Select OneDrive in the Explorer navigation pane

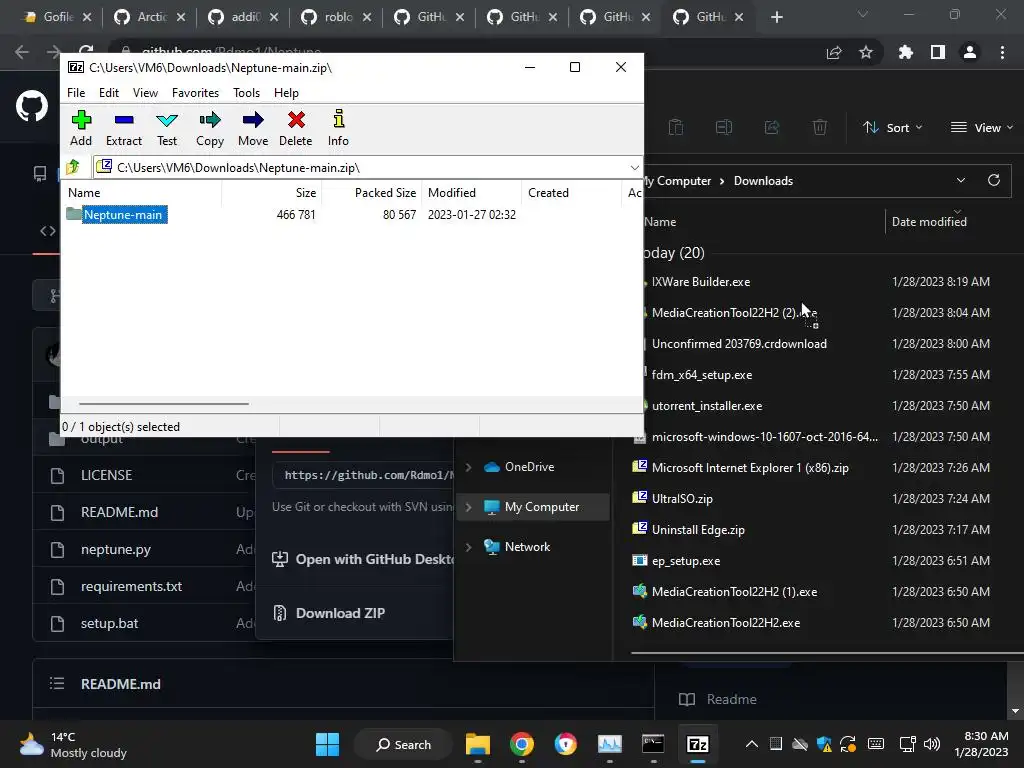(x=529, y=467)
